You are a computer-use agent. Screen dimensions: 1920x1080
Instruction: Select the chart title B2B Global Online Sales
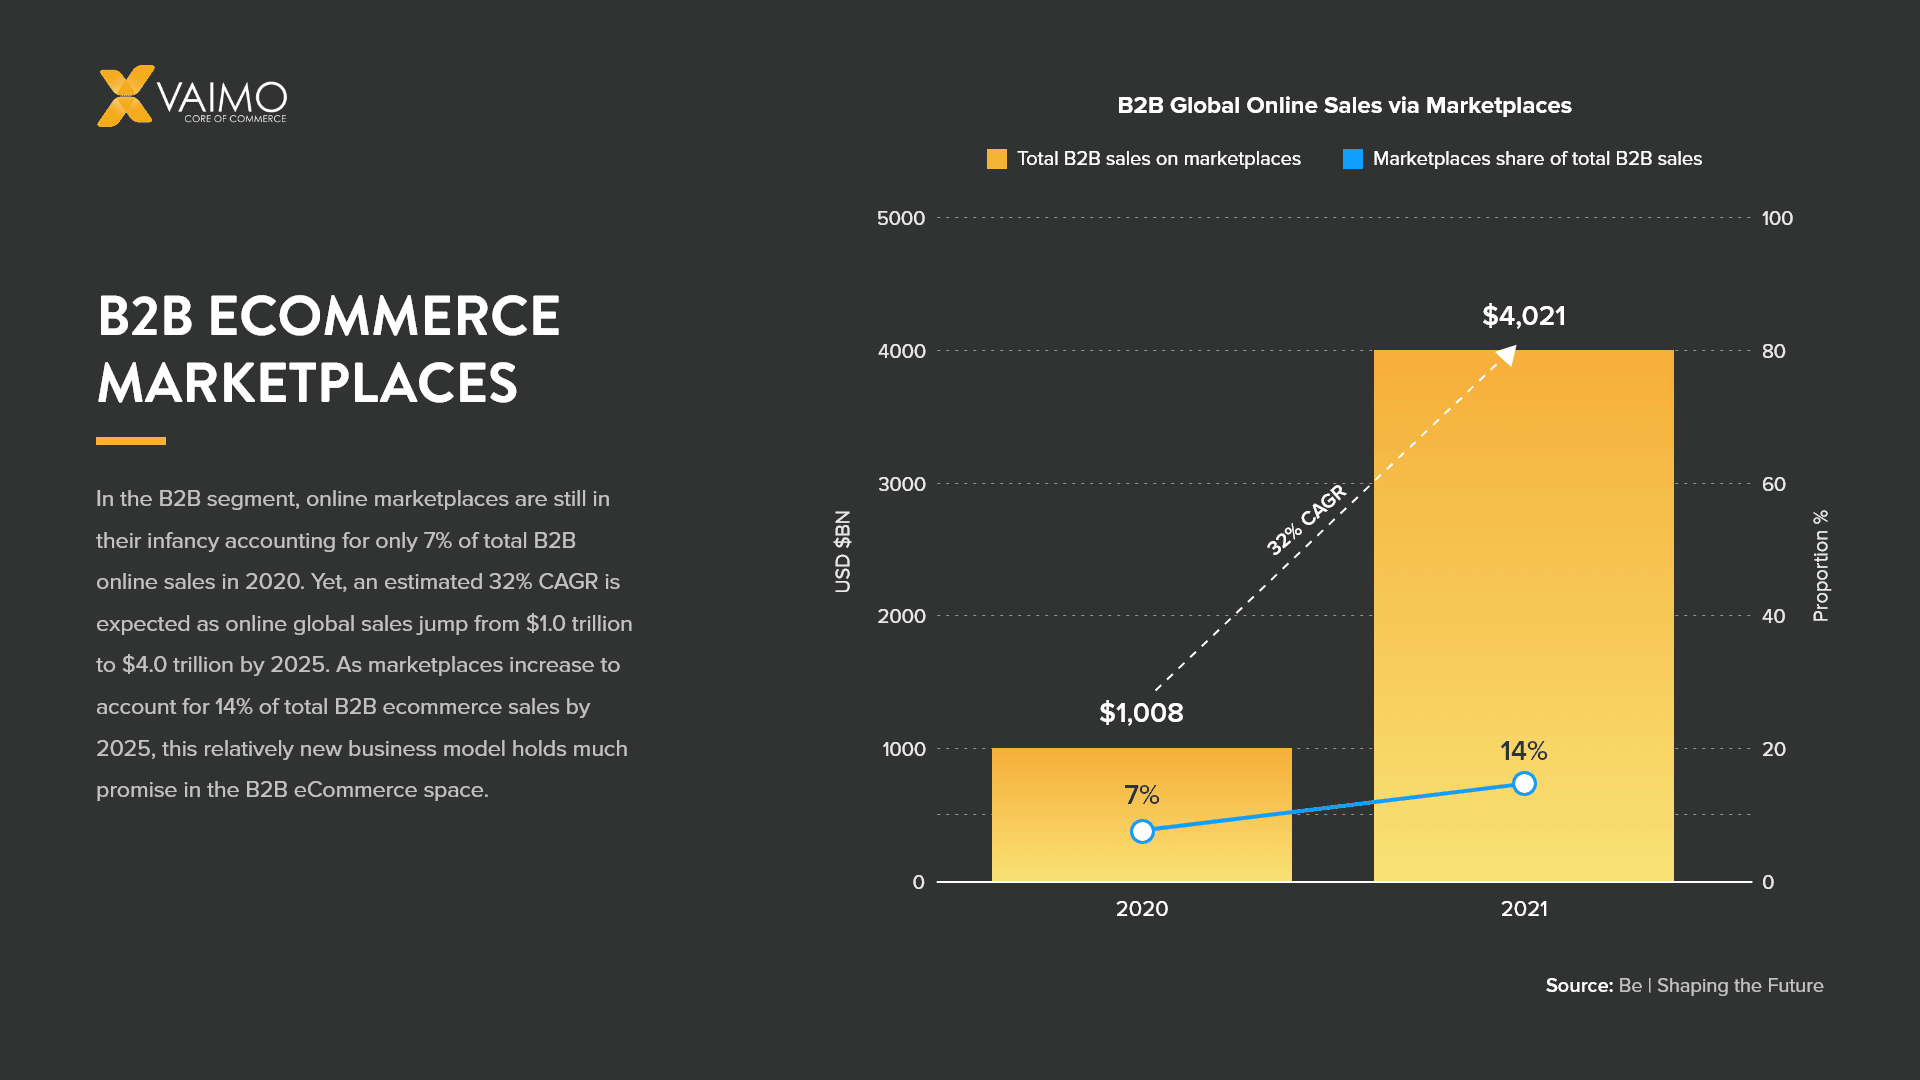coord(1345,105)
